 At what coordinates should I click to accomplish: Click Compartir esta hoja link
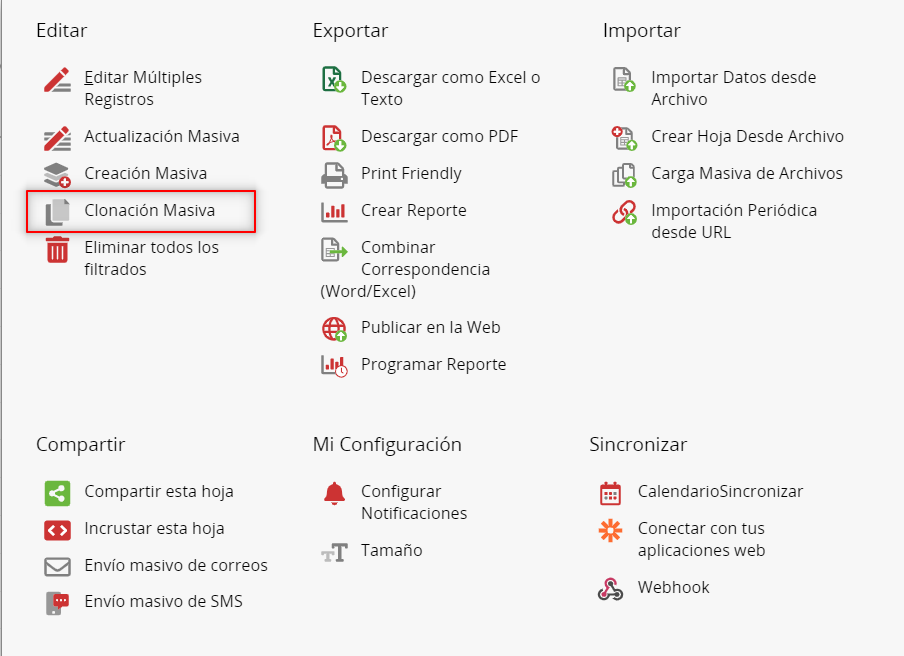[158, 492]
